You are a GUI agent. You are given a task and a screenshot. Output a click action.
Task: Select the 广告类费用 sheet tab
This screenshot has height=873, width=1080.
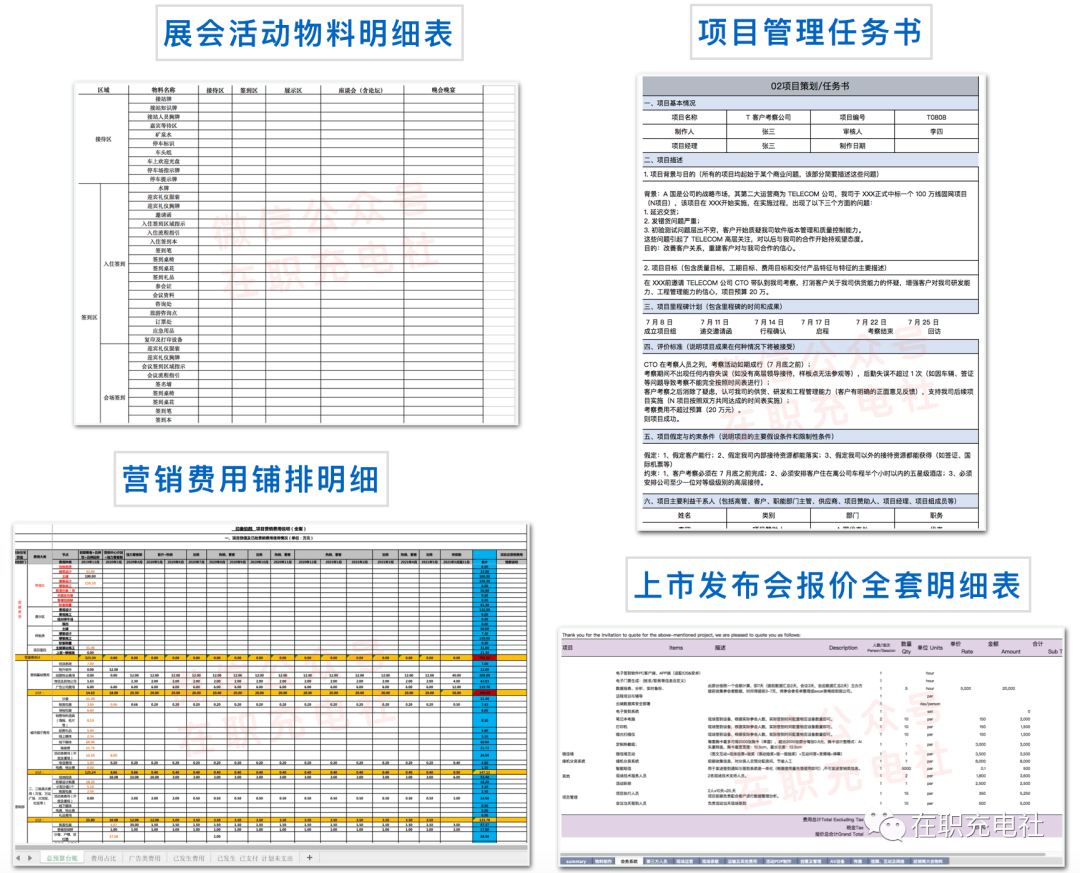(147, 858)
